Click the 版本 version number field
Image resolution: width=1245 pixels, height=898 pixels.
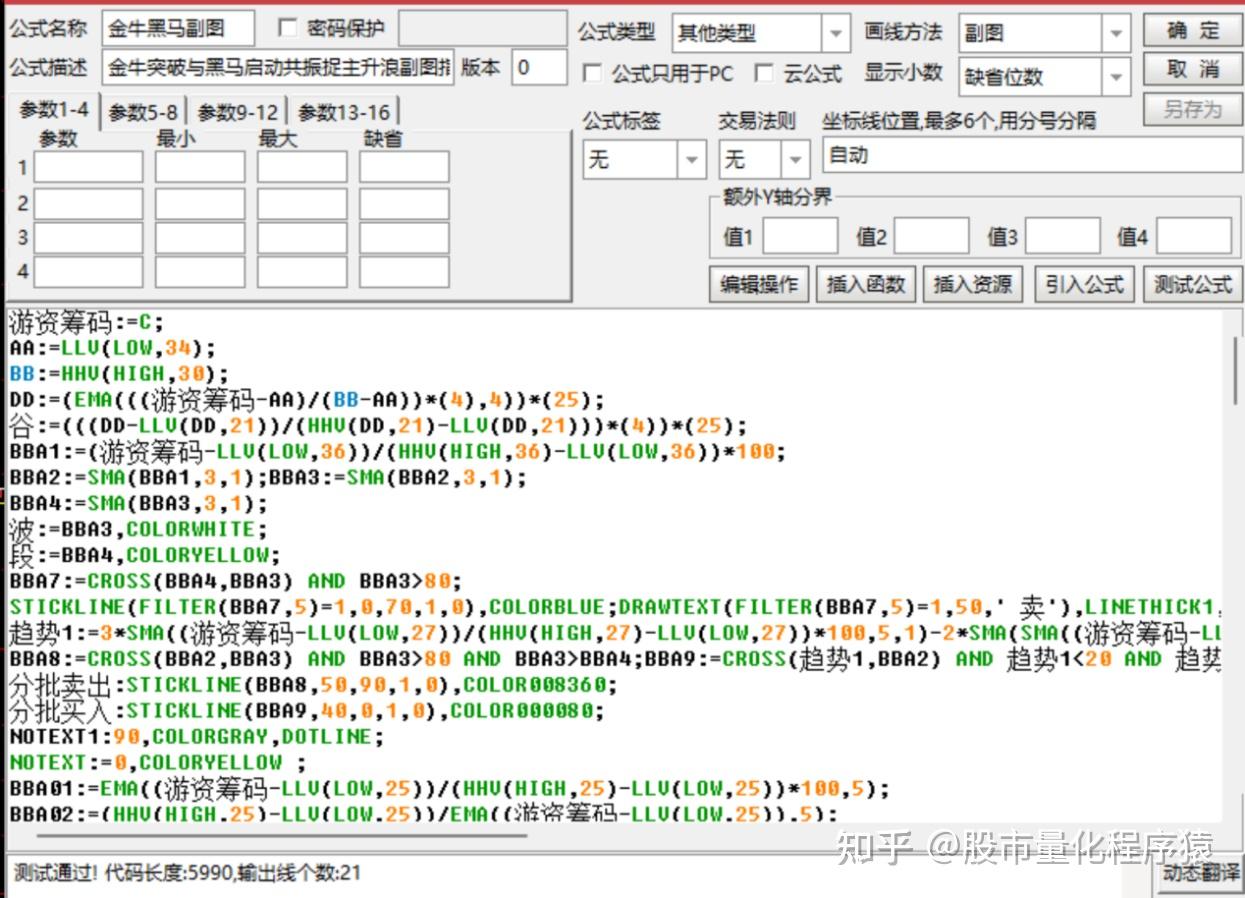pyautogui.click(x=539, y=67)
